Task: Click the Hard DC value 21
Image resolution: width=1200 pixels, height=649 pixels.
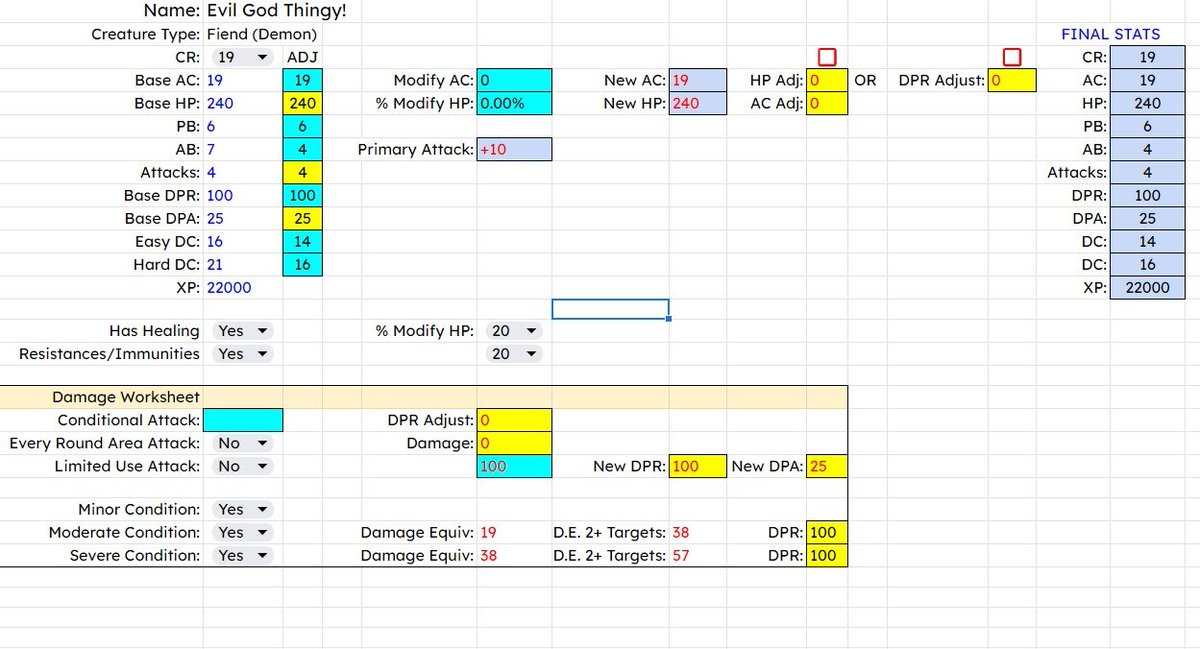Action: coord(214,264)
